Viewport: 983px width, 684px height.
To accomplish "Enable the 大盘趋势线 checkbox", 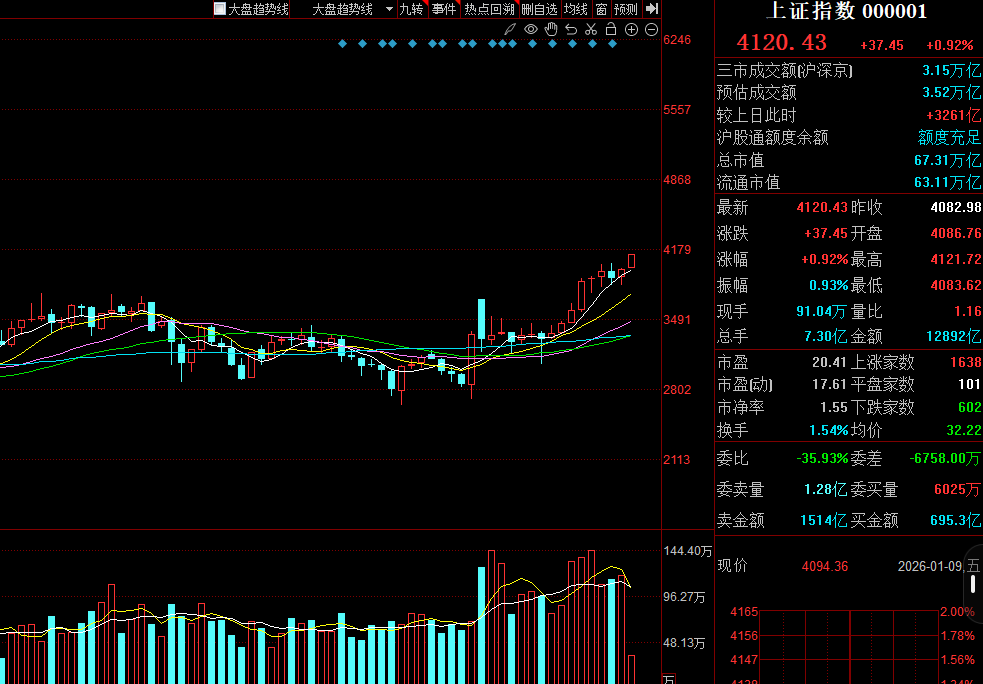I will point(220,9).
